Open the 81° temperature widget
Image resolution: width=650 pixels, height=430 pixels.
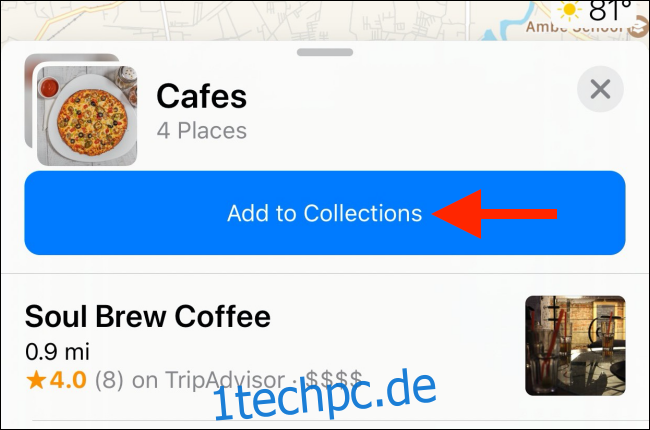pyautogui.click(x=594, y=11)
